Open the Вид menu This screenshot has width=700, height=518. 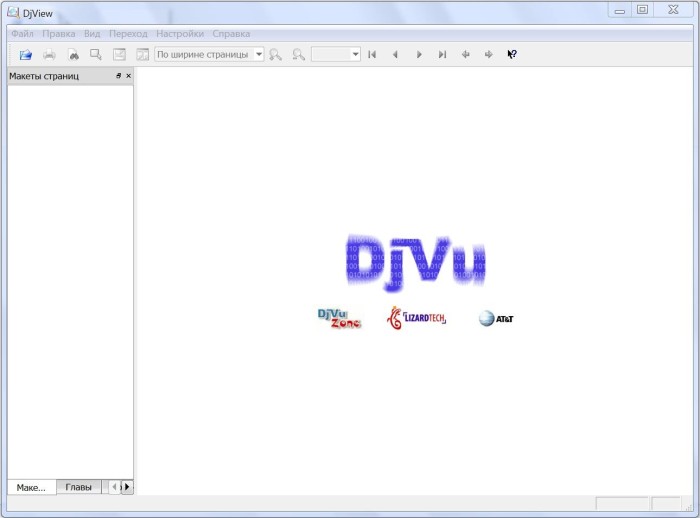tap(92, 34)
